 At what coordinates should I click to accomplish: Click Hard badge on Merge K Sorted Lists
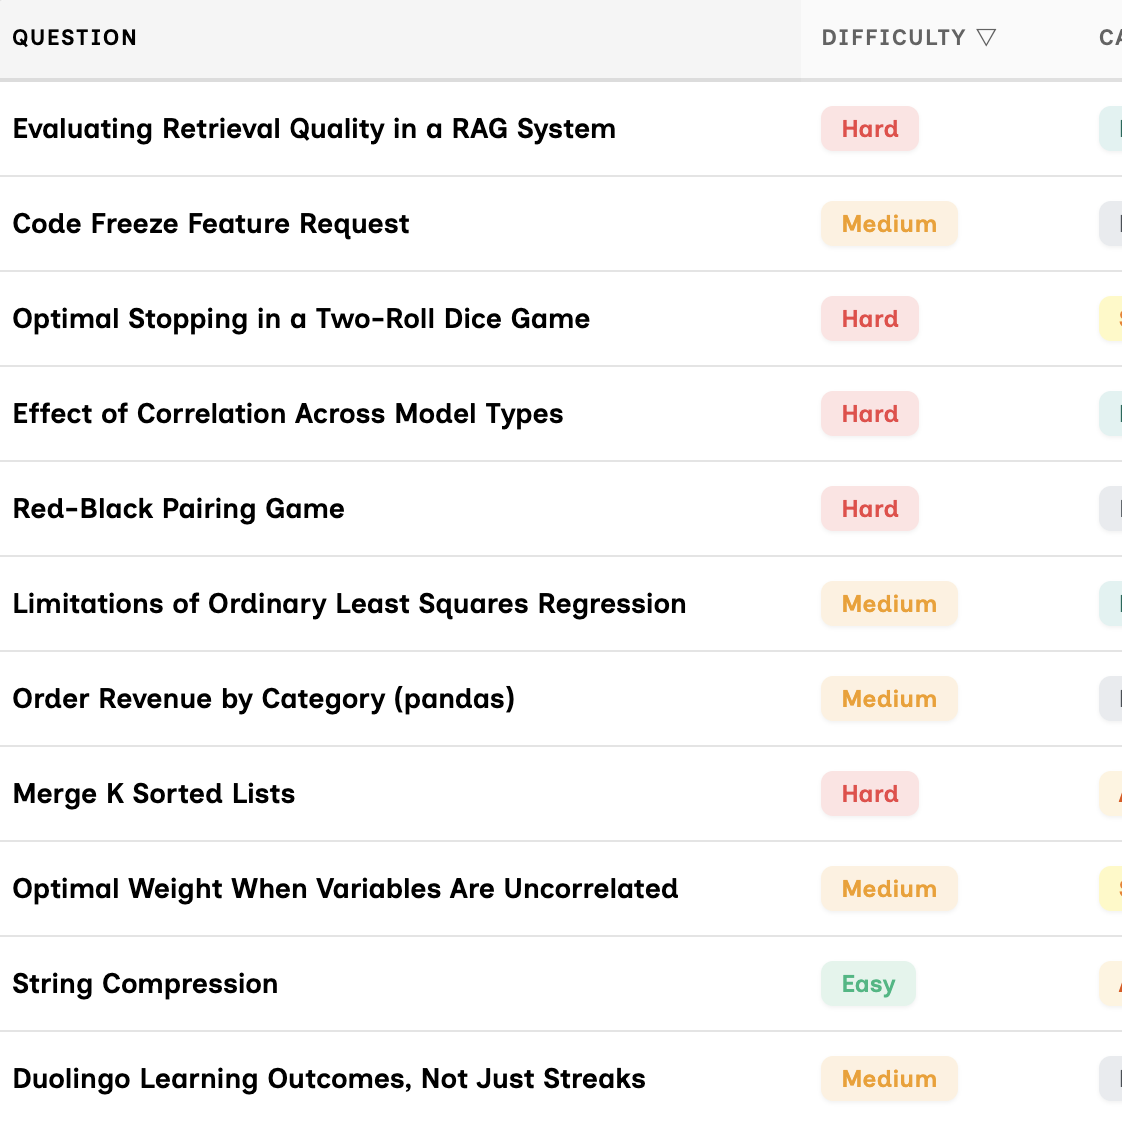(x=869, y=794)
